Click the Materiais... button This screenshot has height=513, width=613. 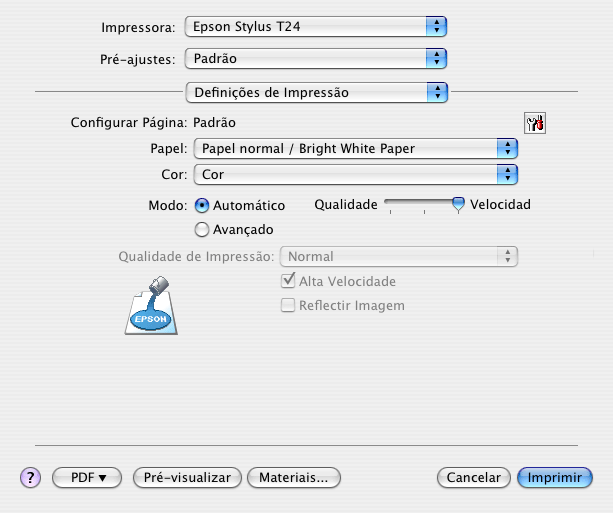[x=294, y=477]
